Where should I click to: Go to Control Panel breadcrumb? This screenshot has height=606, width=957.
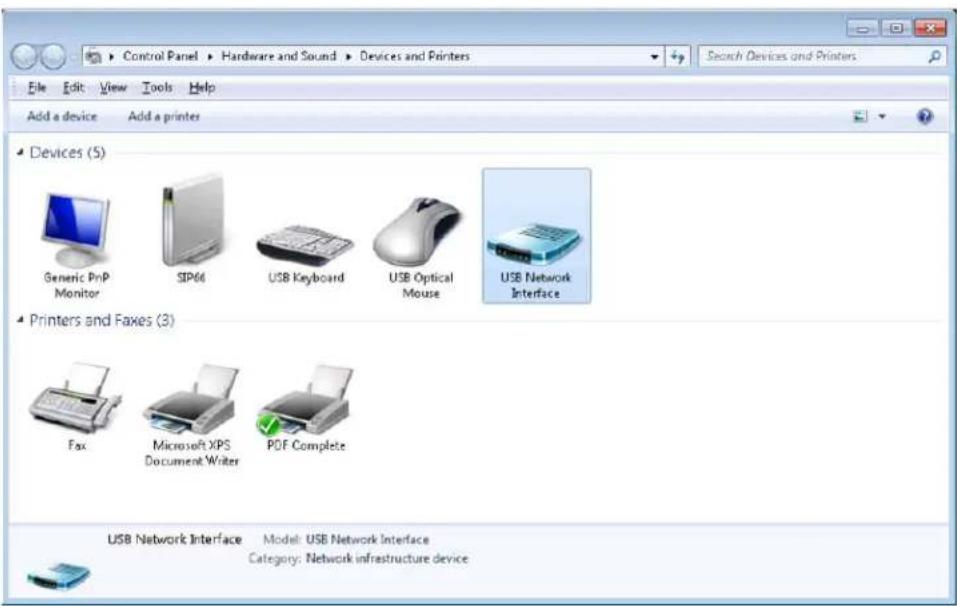[x=160, y=56]
